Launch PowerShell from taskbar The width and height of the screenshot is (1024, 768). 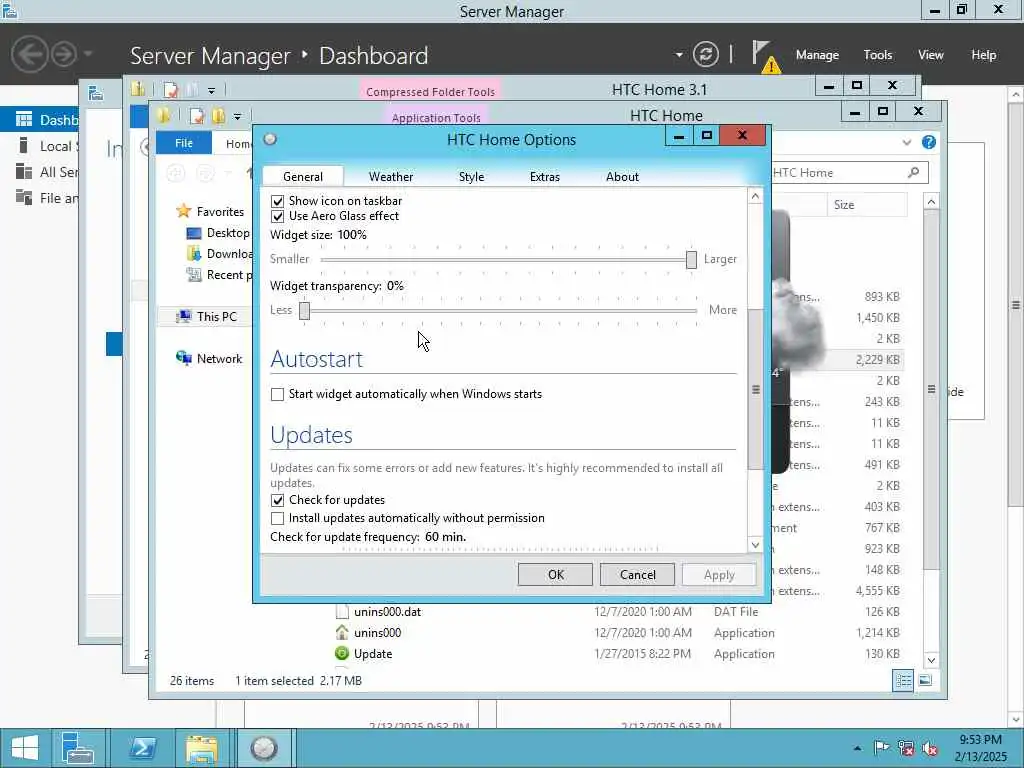[142, 748]
